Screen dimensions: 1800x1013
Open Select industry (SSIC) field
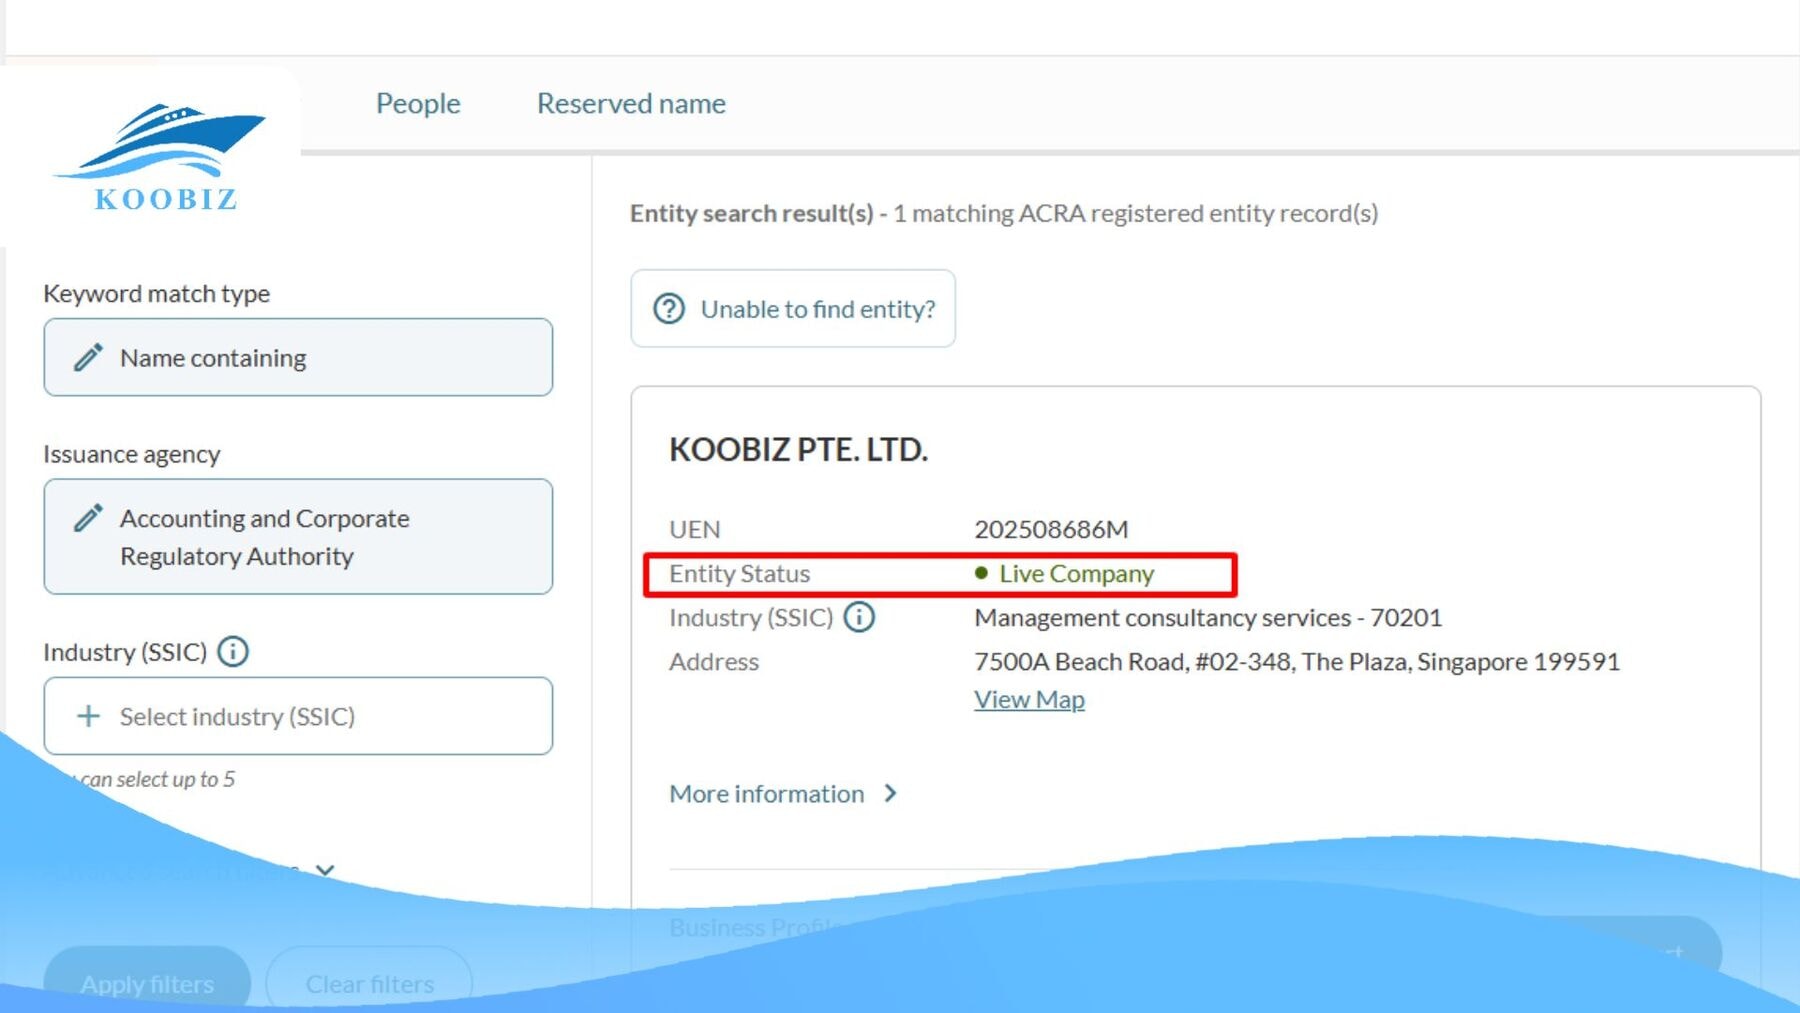point(298,716)
